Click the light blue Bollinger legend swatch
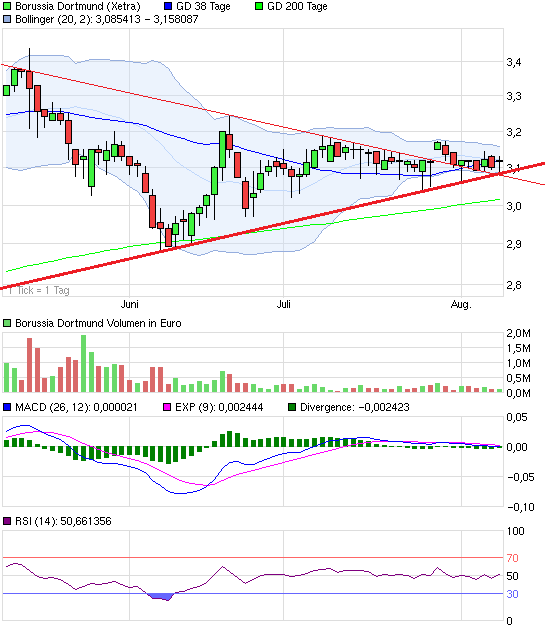Viewport: 545px width, 629px height. point(7,19)
